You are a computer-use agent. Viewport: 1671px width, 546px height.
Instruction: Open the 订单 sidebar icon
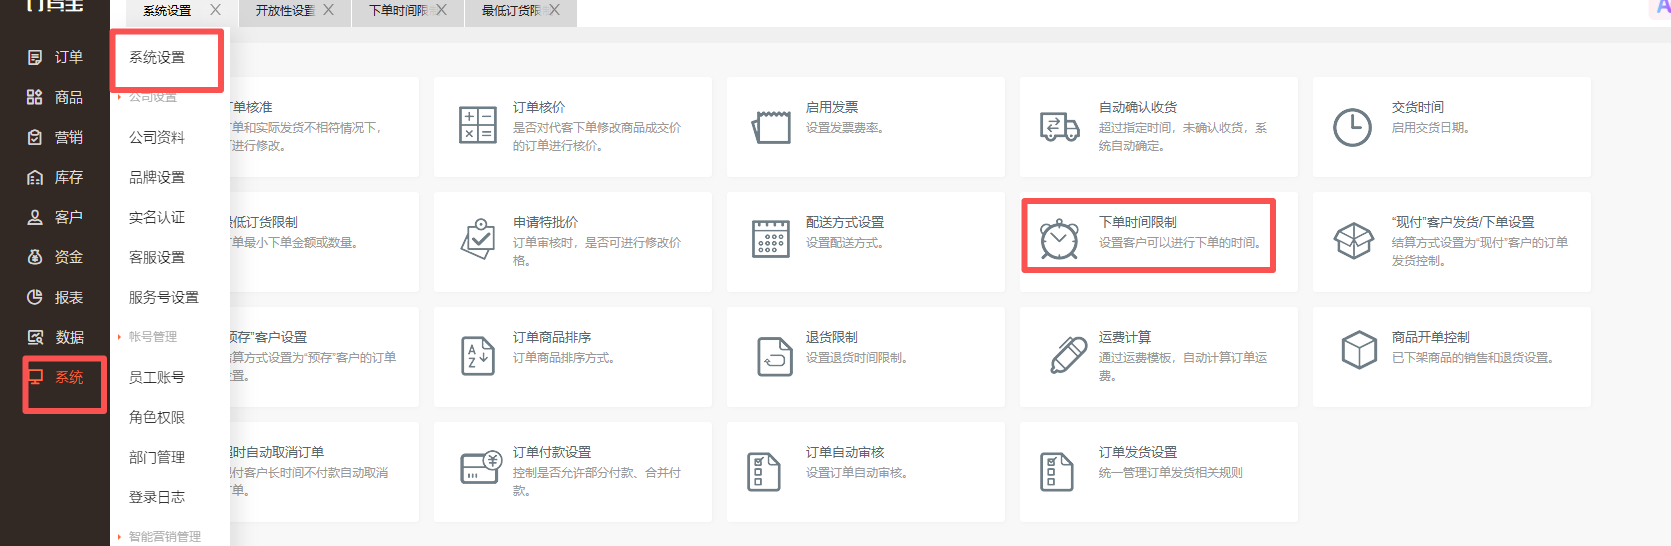tap(35, 57)
